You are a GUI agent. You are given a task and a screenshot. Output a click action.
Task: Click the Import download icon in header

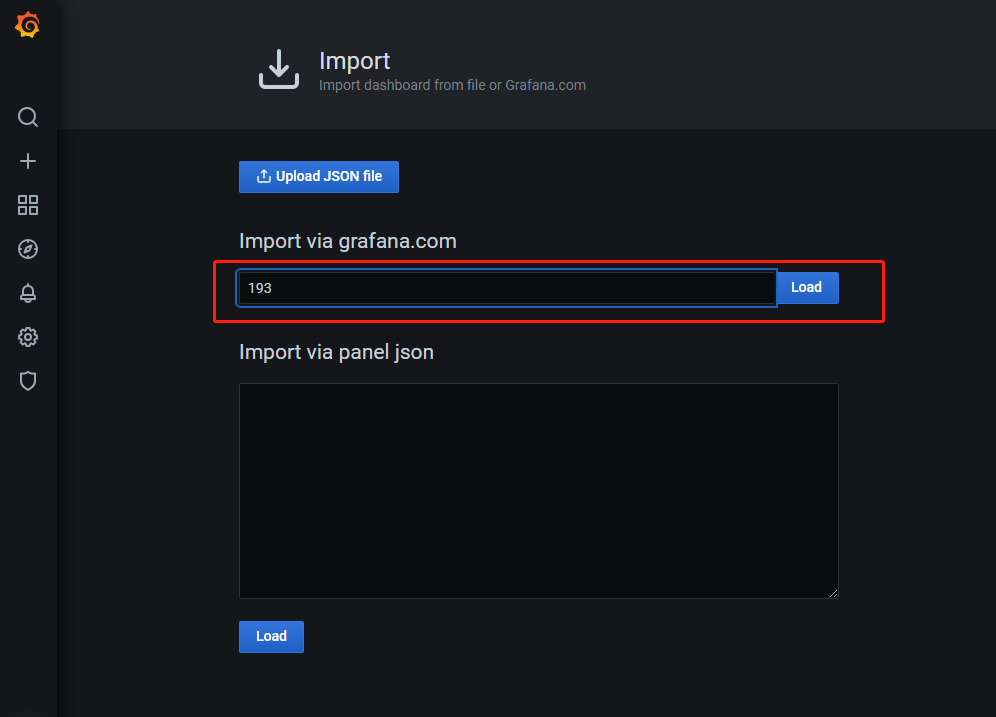(279, 69)
